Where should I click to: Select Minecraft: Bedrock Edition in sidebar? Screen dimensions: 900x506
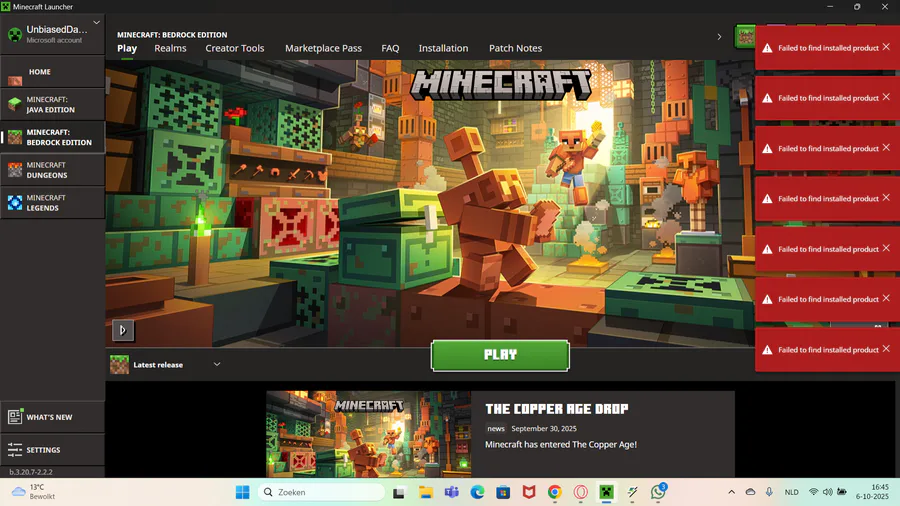(52, 137)
